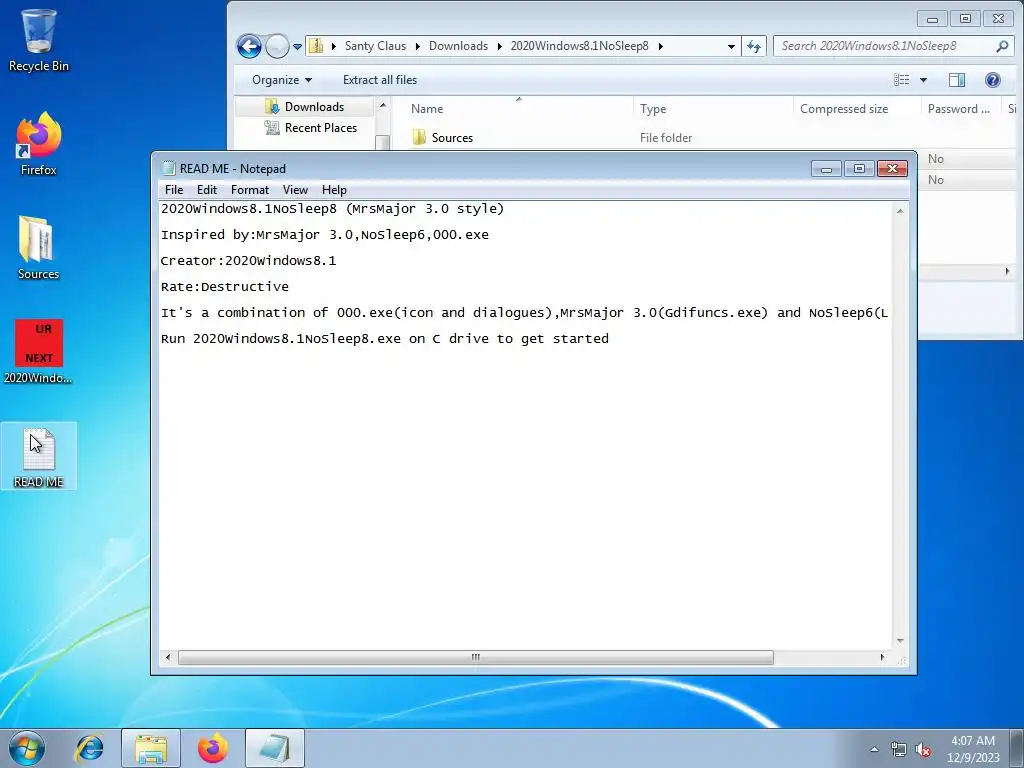Click Extract all files in Explorer
The image size is (1024, 768).
380,80
